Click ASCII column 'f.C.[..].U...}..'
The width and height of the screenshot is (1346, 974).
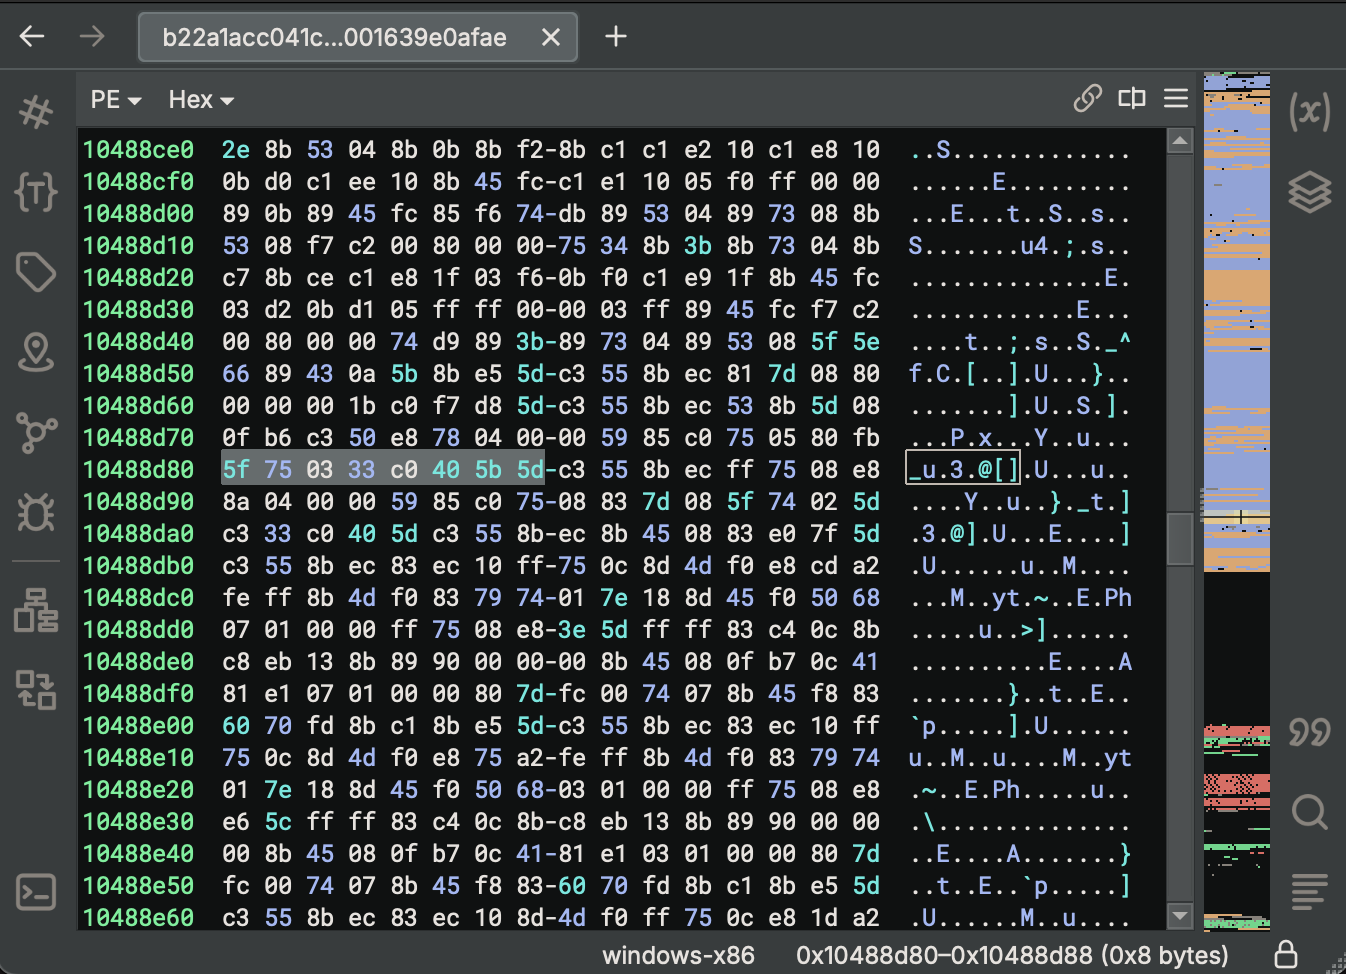click(x=1020, y=374)
